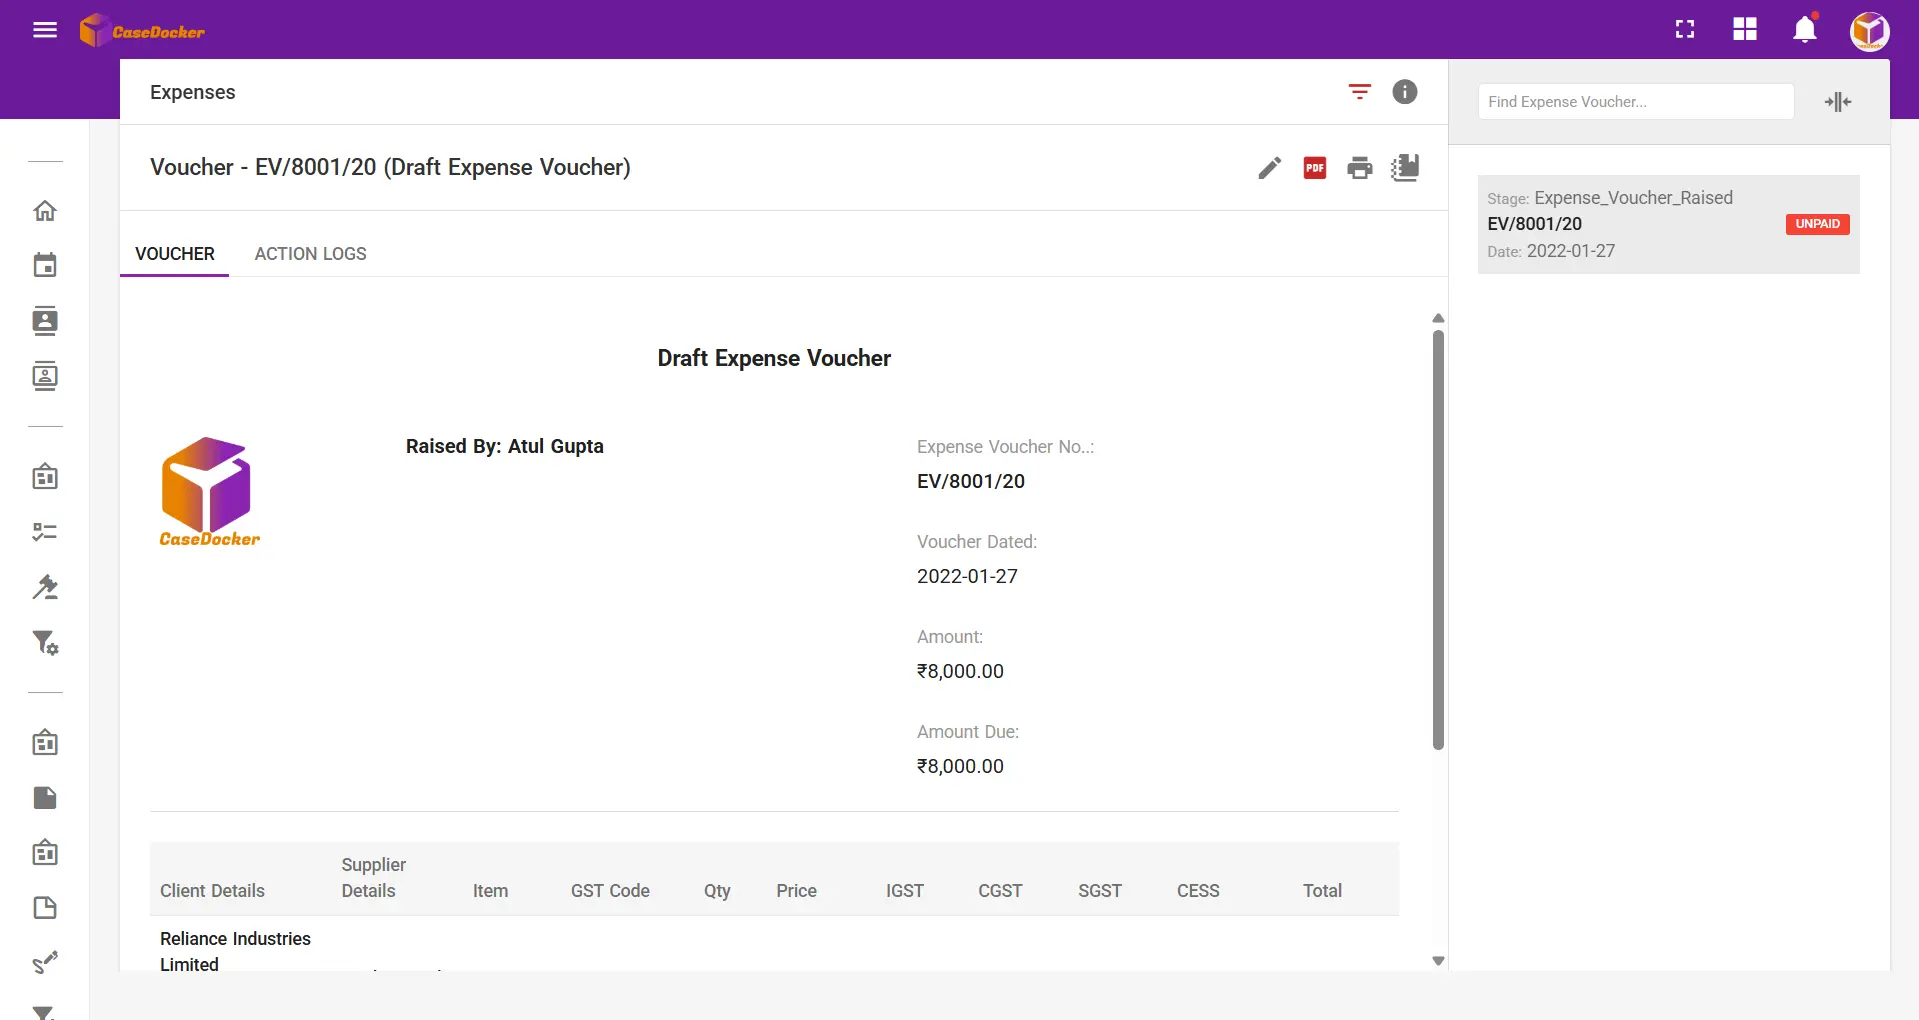The height and width of the screenshot is (1020, 1919).
Task: Export voucher as PDF
Action: click(x=1315, y=168)
